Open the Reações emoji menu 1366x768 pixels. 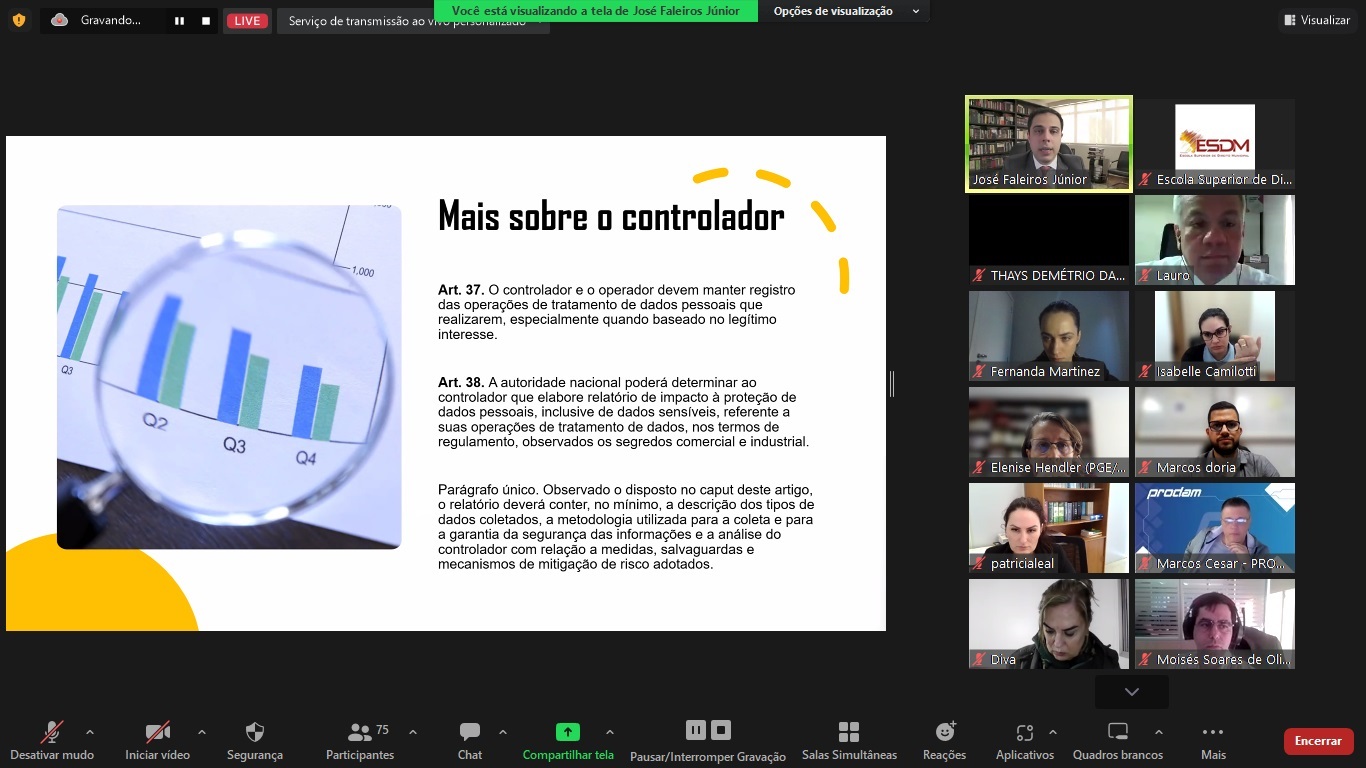pos(945,741)
